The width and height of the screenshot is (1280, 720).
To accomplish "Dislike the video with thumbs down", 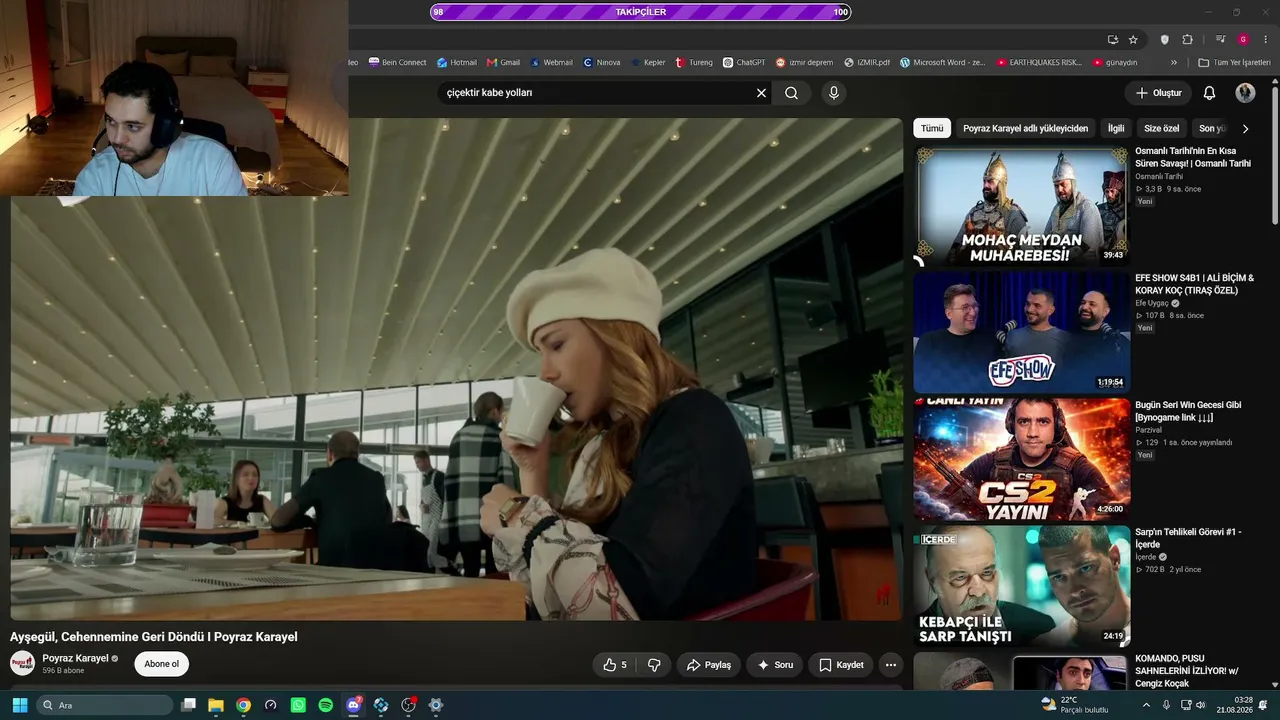I will (x=654, y=665).
